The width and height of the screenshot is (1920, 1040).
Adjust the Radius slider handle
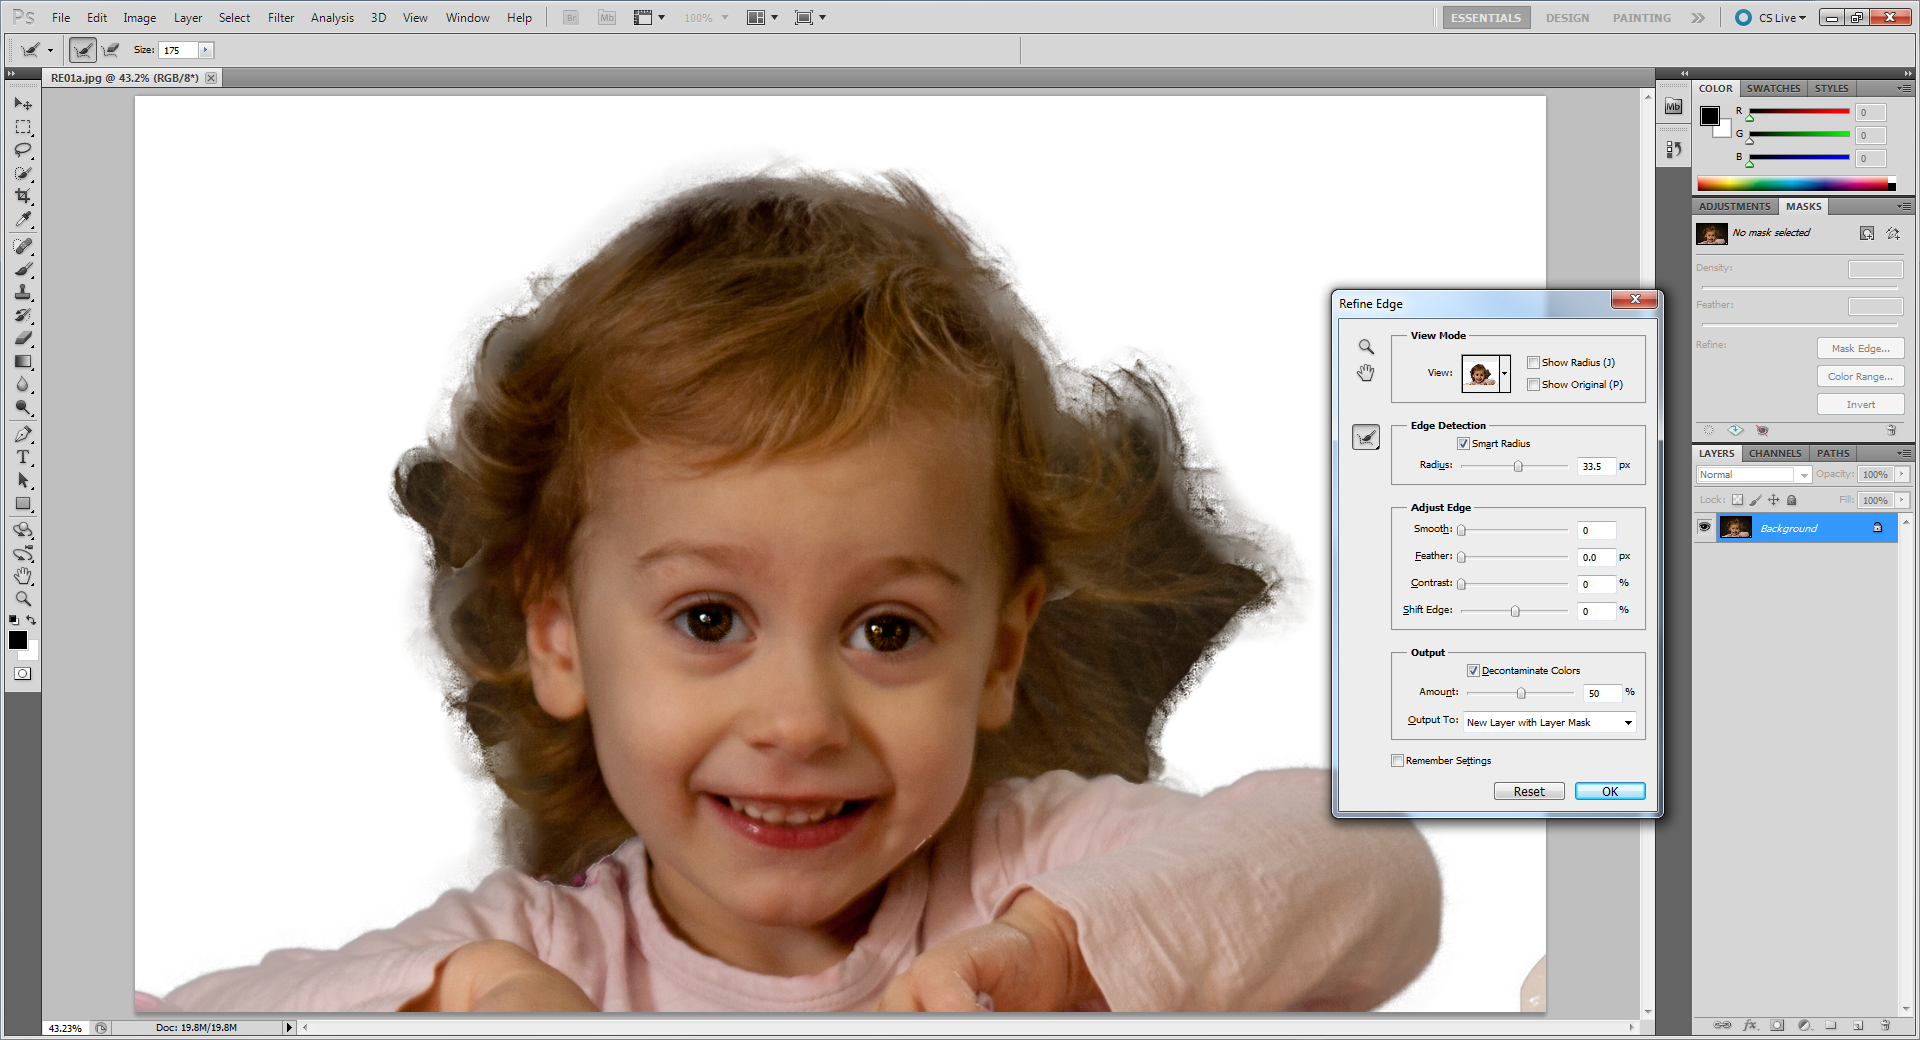pos(1518,466)
